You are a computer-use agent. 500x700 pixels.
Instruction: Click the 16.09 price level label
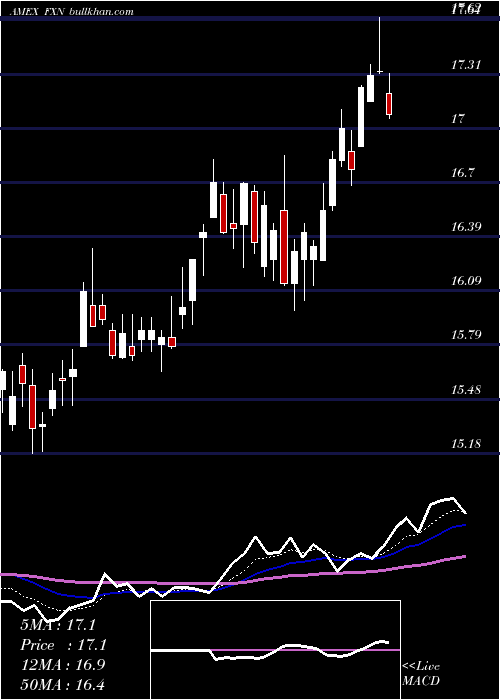pos(466,281)
